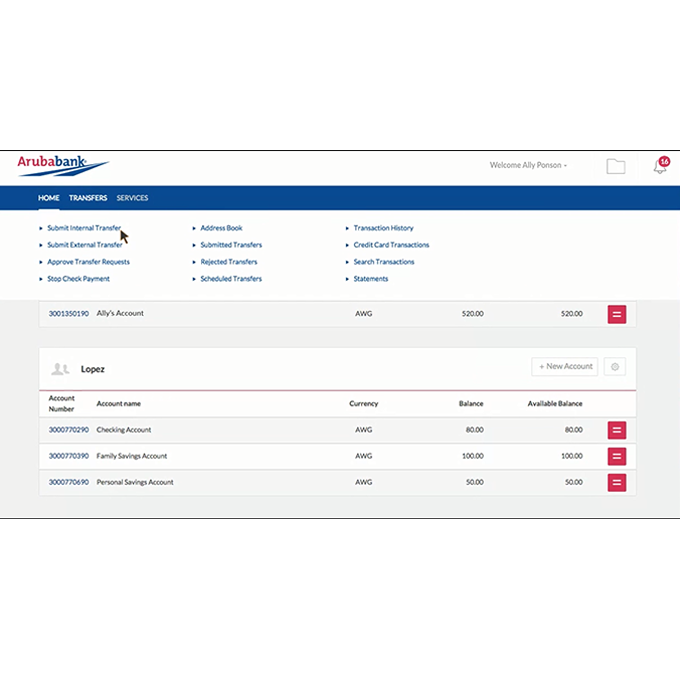Image resolution: width=680 pixels, height=680 pixels.
Task: Open Transaction History link
Action: click(383, 228)
